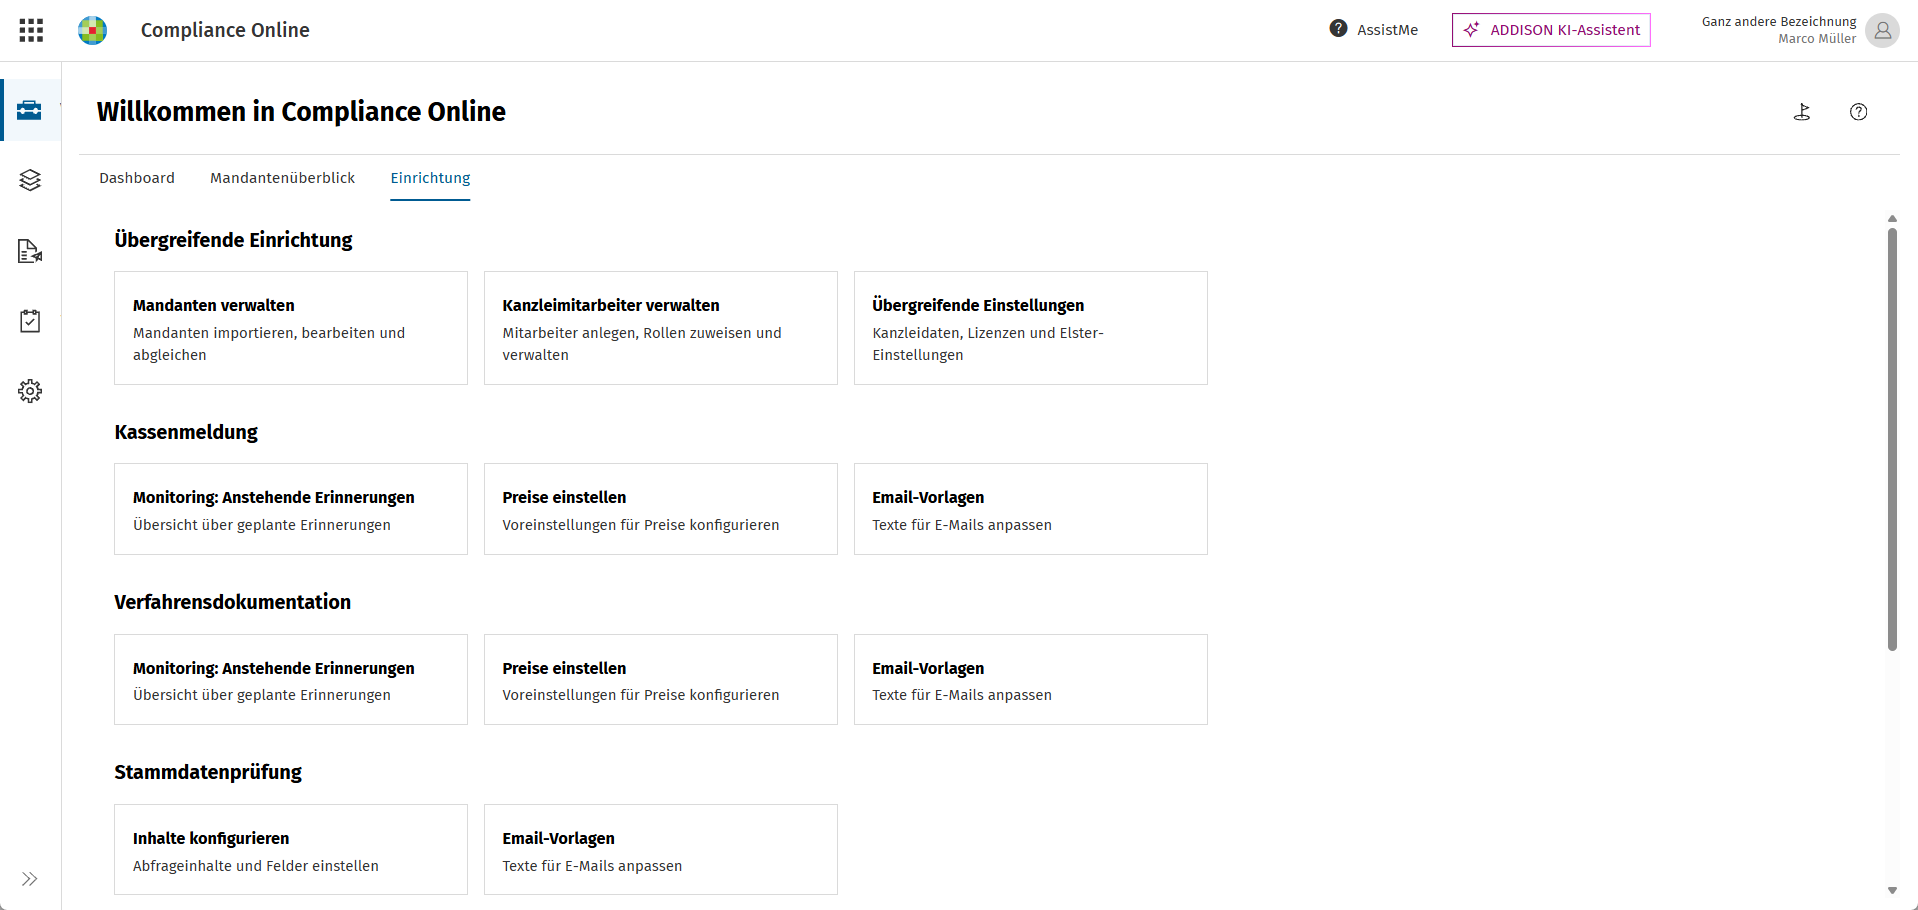The width and height of the screenshot is (1918, 910).
Task: Open the document edit sidebar icon
Action: tap(30, 251)
